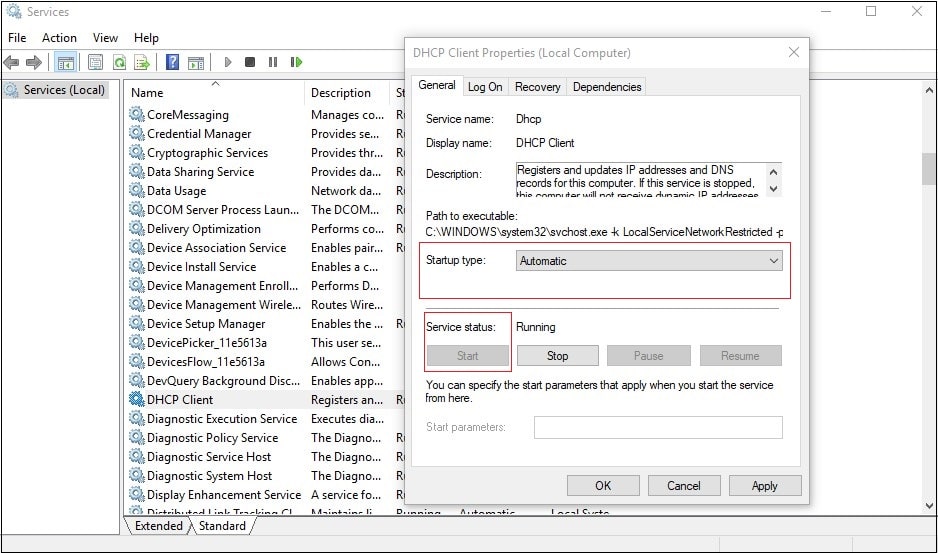
Task: Click description box scroll up arrow
Action: [773, 172]
